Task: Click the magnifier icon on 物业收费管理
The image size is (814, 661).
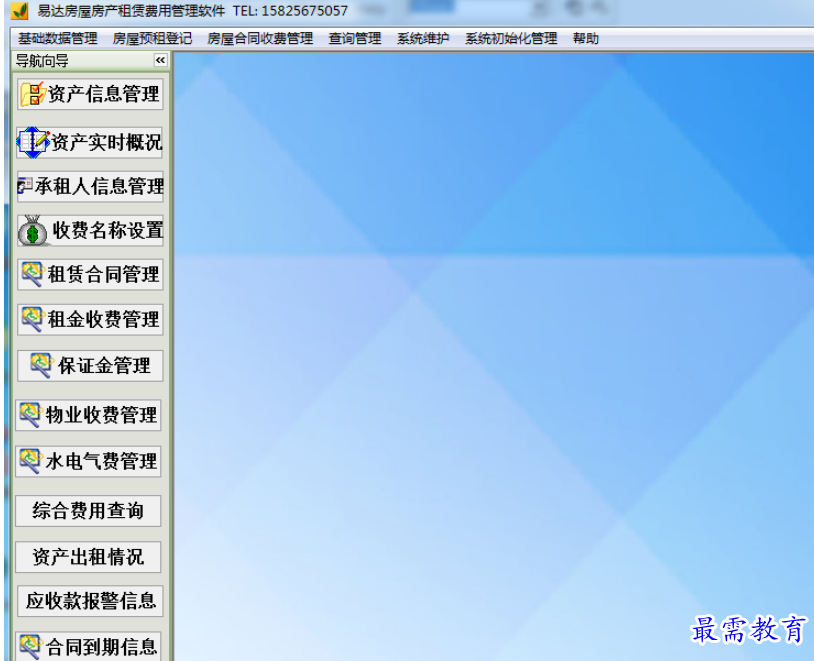Action: tap(30, 414)
